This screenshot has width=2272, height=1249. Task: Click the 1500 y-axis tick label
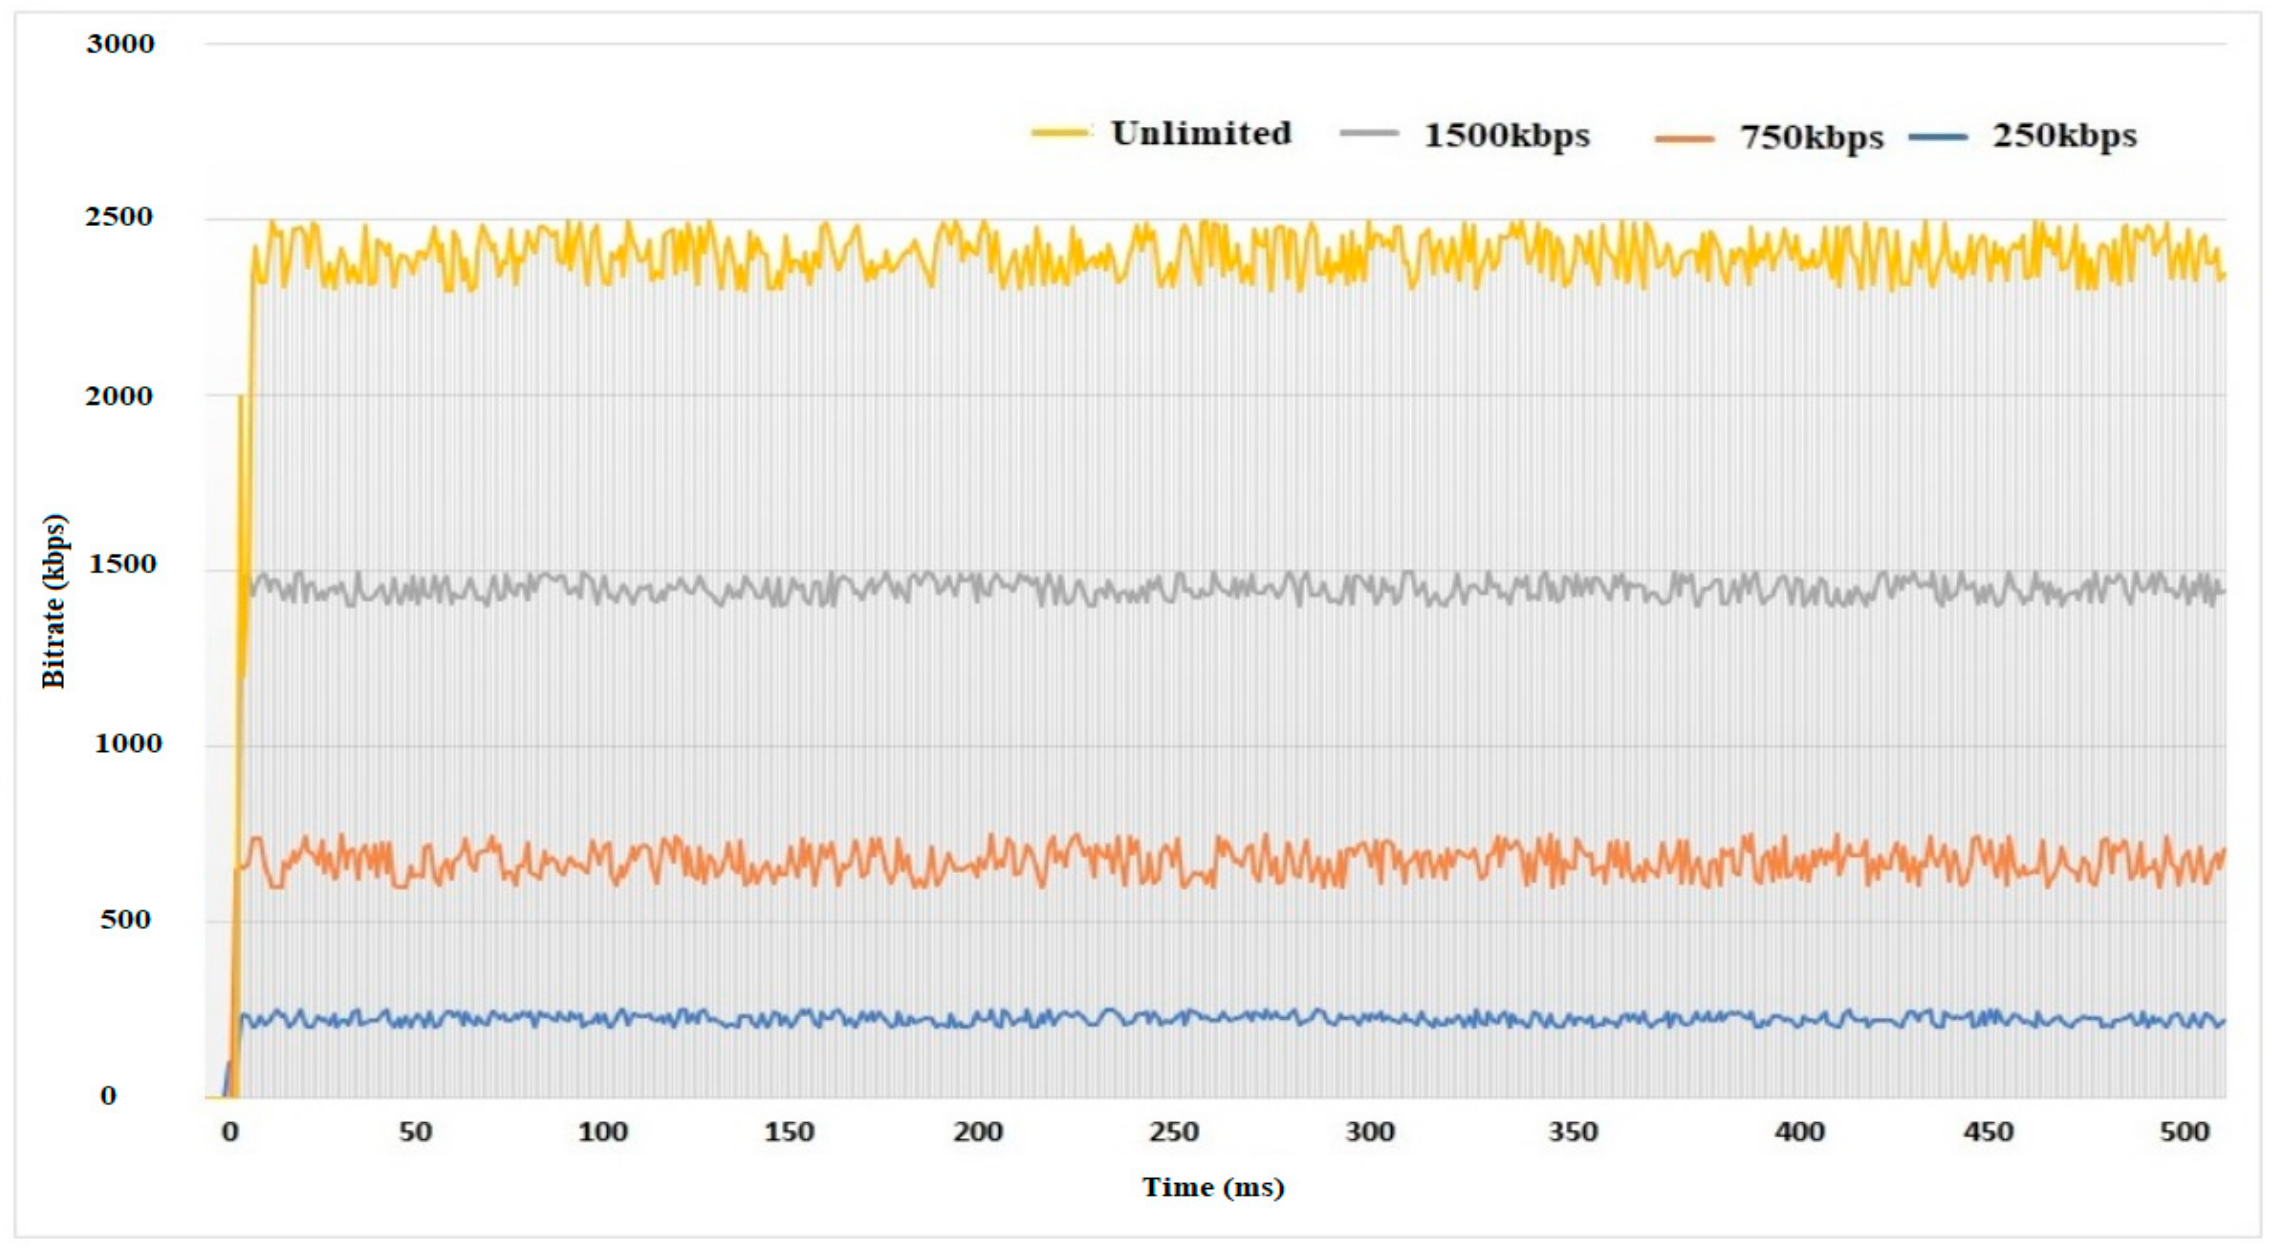pos(122,564)
